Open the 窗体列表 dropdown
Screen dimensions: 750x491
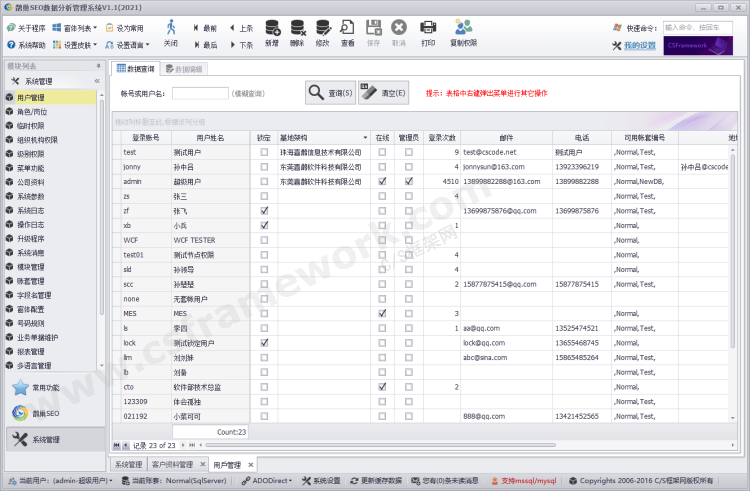tap(74, 28)
